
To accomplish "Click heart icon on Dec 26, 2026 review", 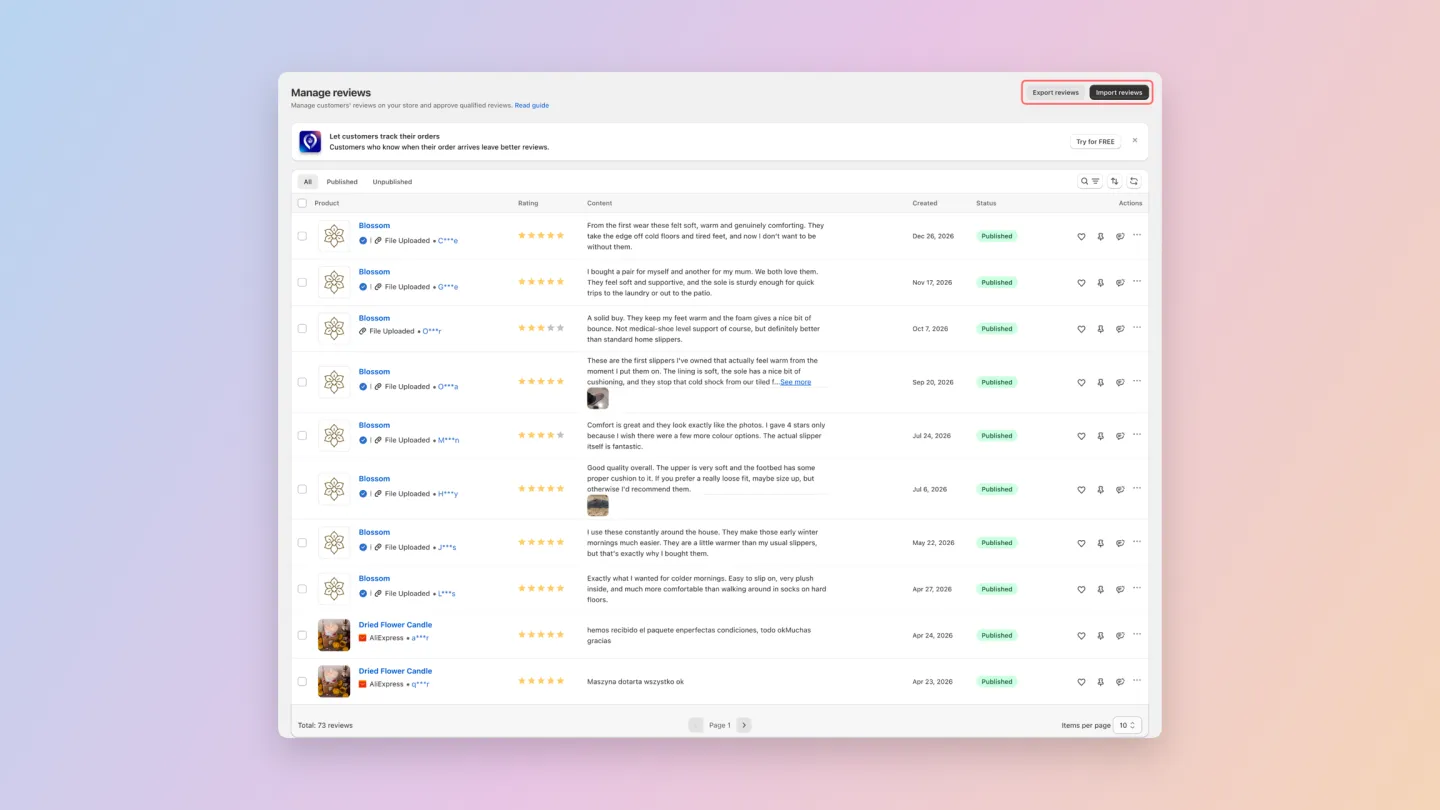I will pyautogui.click(x=1081, y=237).
